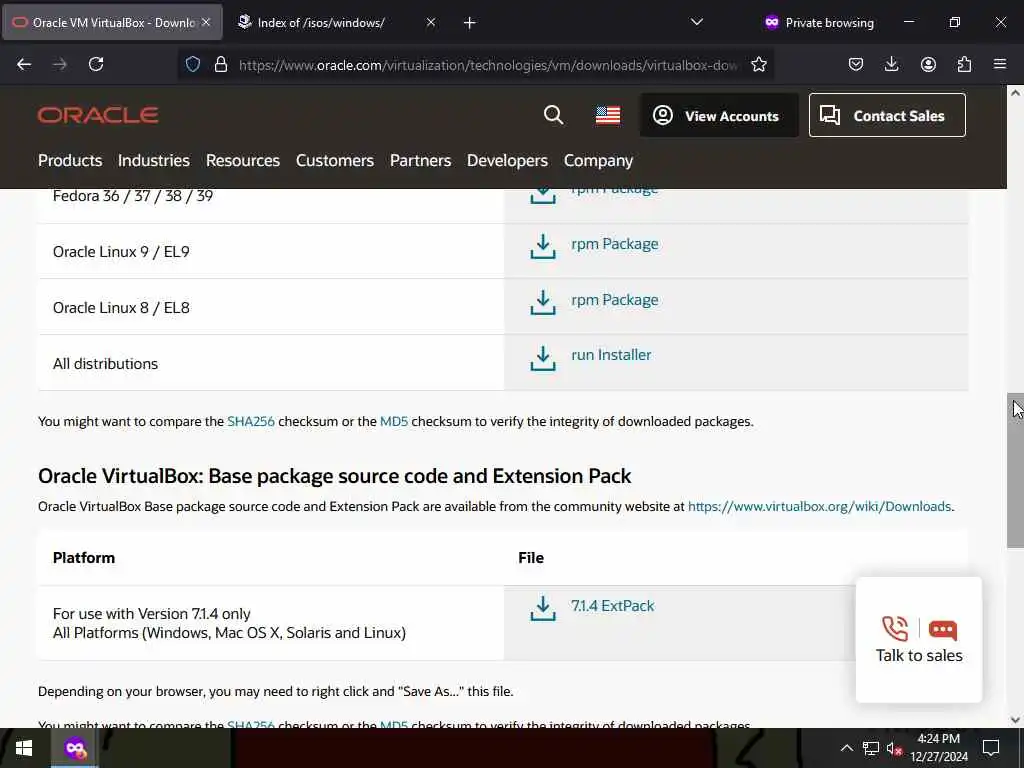This screenshot has height=768, width=1024.
Task: Click the 'Platform' column header
Action: tap(84, 558)
